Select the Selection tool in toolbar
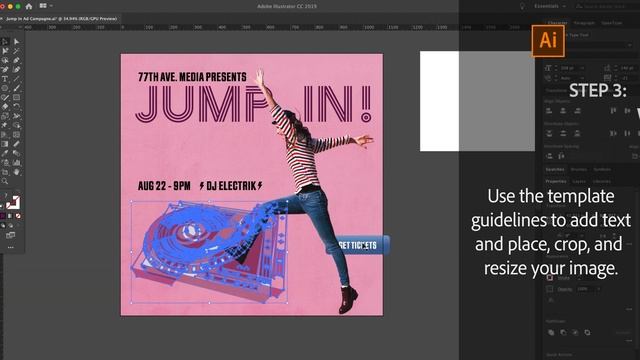The image size is (640, 360). point(5,42)
